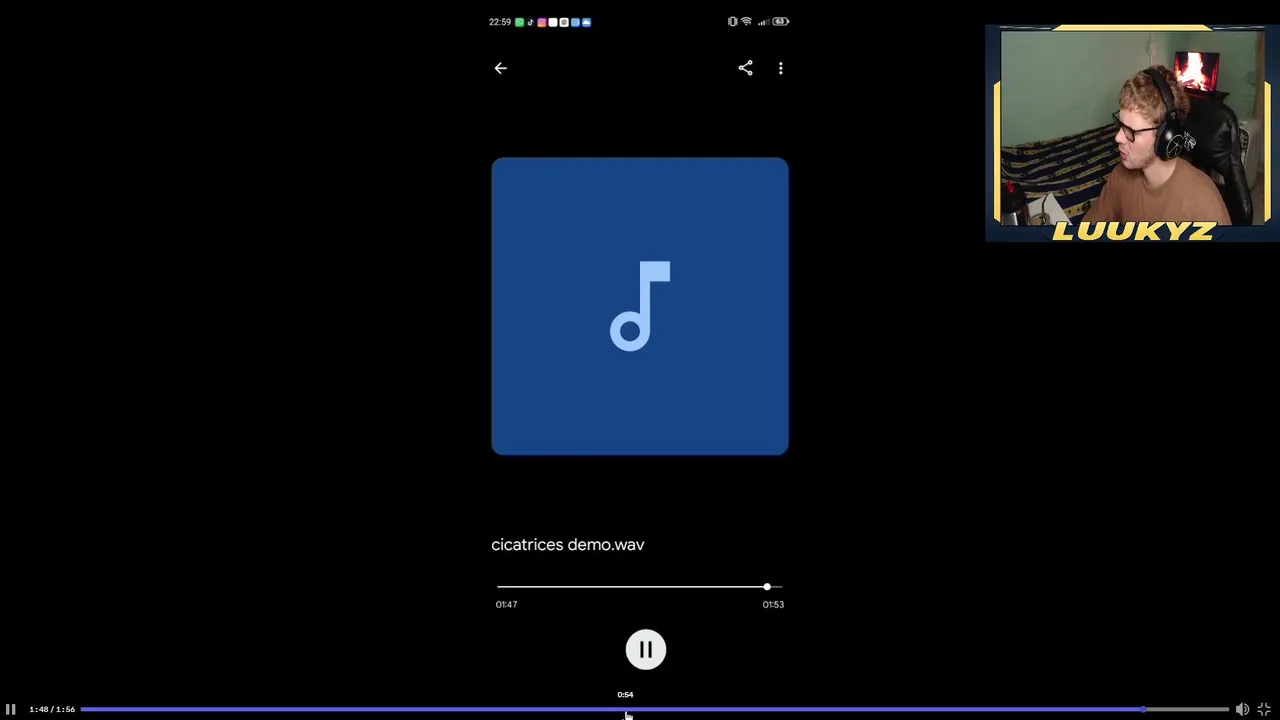The width and height of the screenshot is (1280, 720).
Task: Click the cloud notification icon
Action: [586, 22]
